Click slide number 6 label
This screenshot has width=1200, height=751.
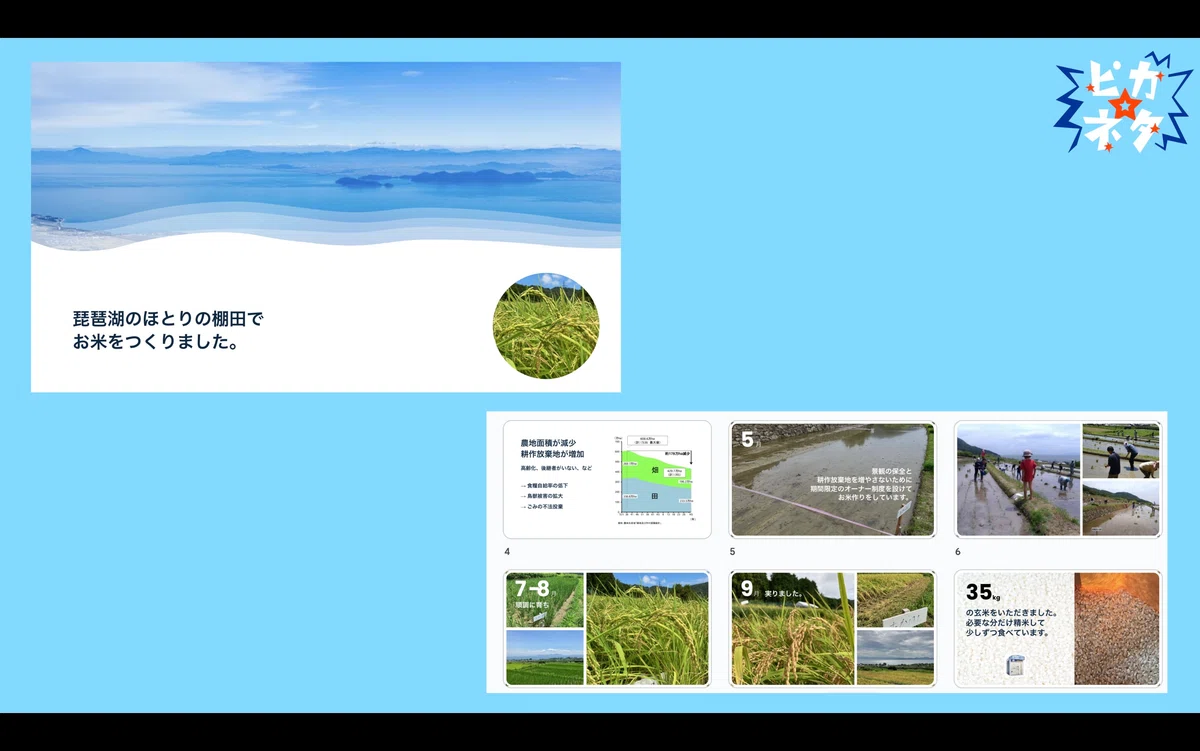958,552
